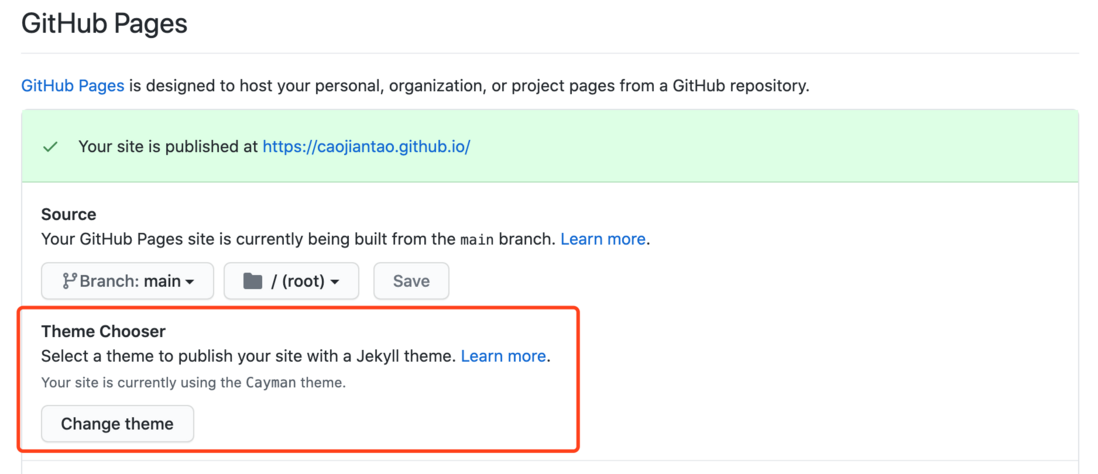Click the green checkmark success icon
The image size is (1098, 474).
[50, 148]
